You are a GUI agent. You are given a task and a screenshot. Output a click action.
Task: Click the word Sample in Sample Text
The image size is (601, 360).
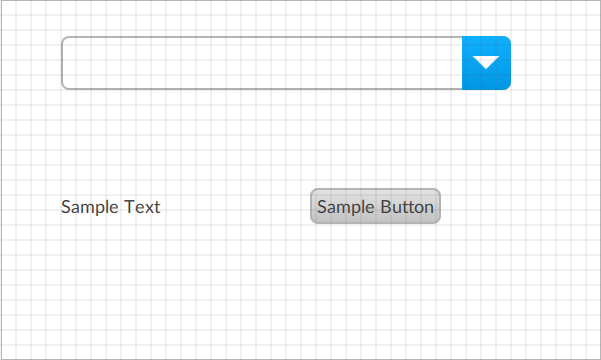pyautogui.click(x=90, y=208)
